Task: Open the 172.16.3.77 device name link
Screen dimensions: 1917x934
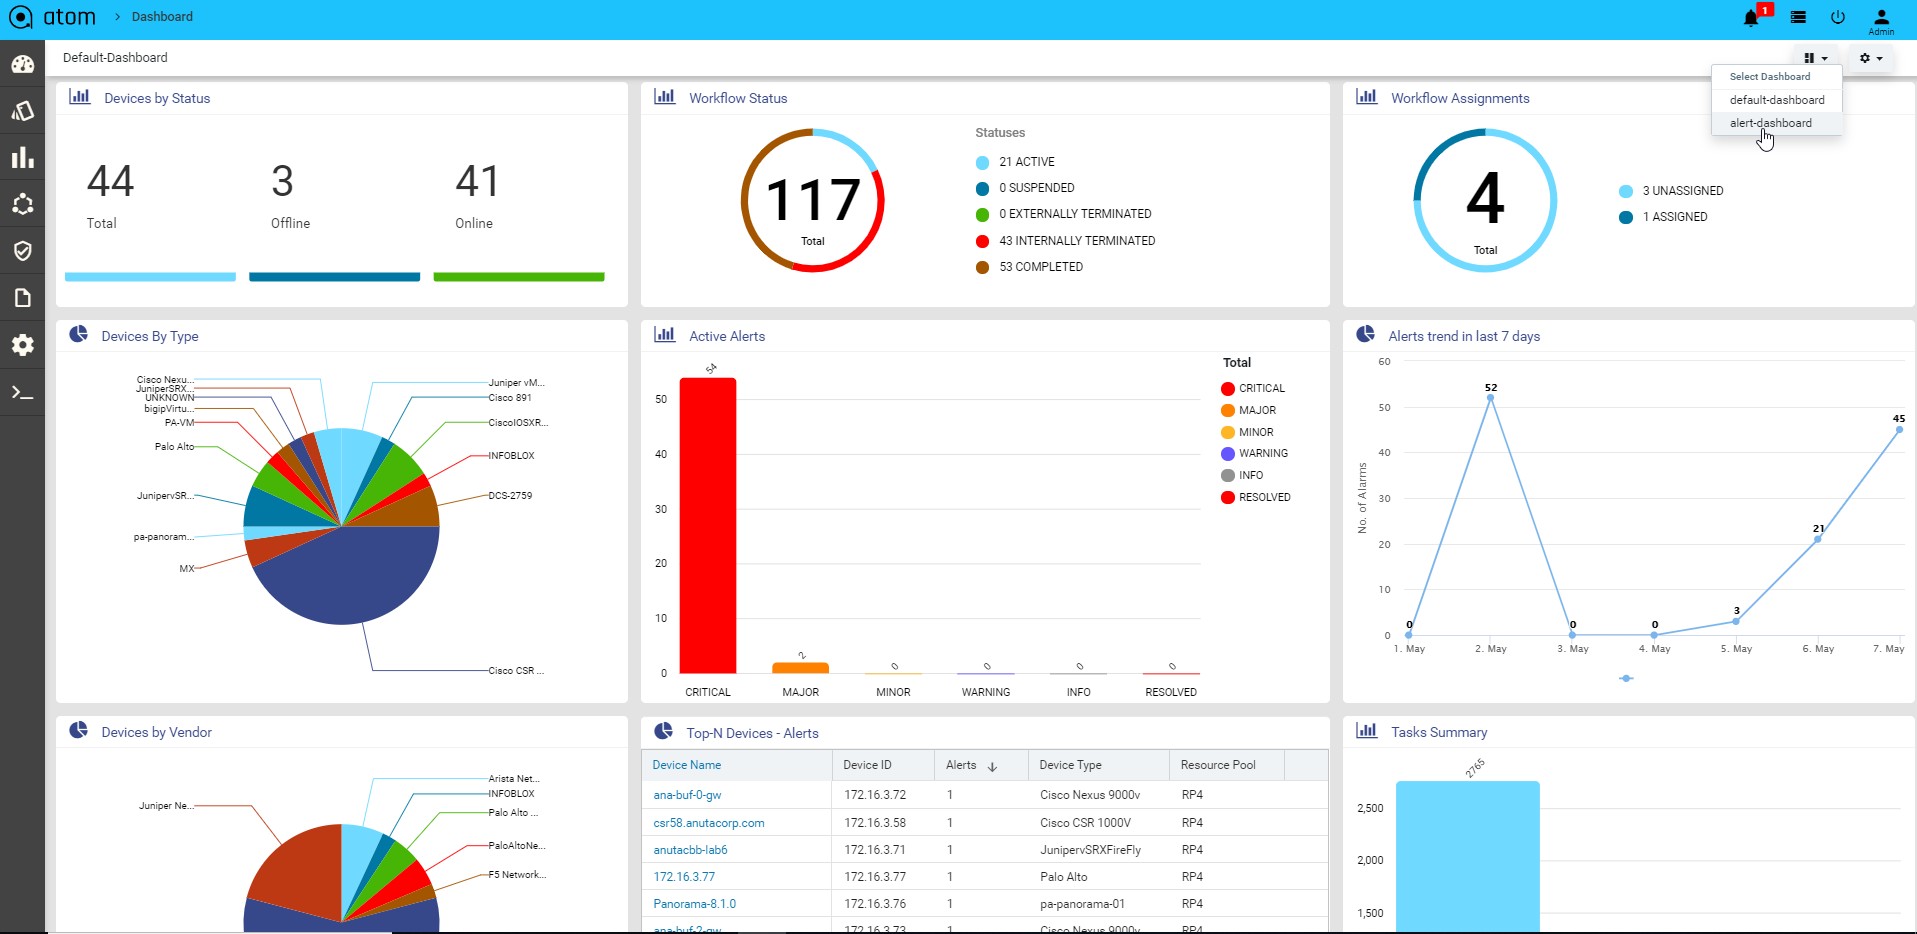Action: click(684, 877)
